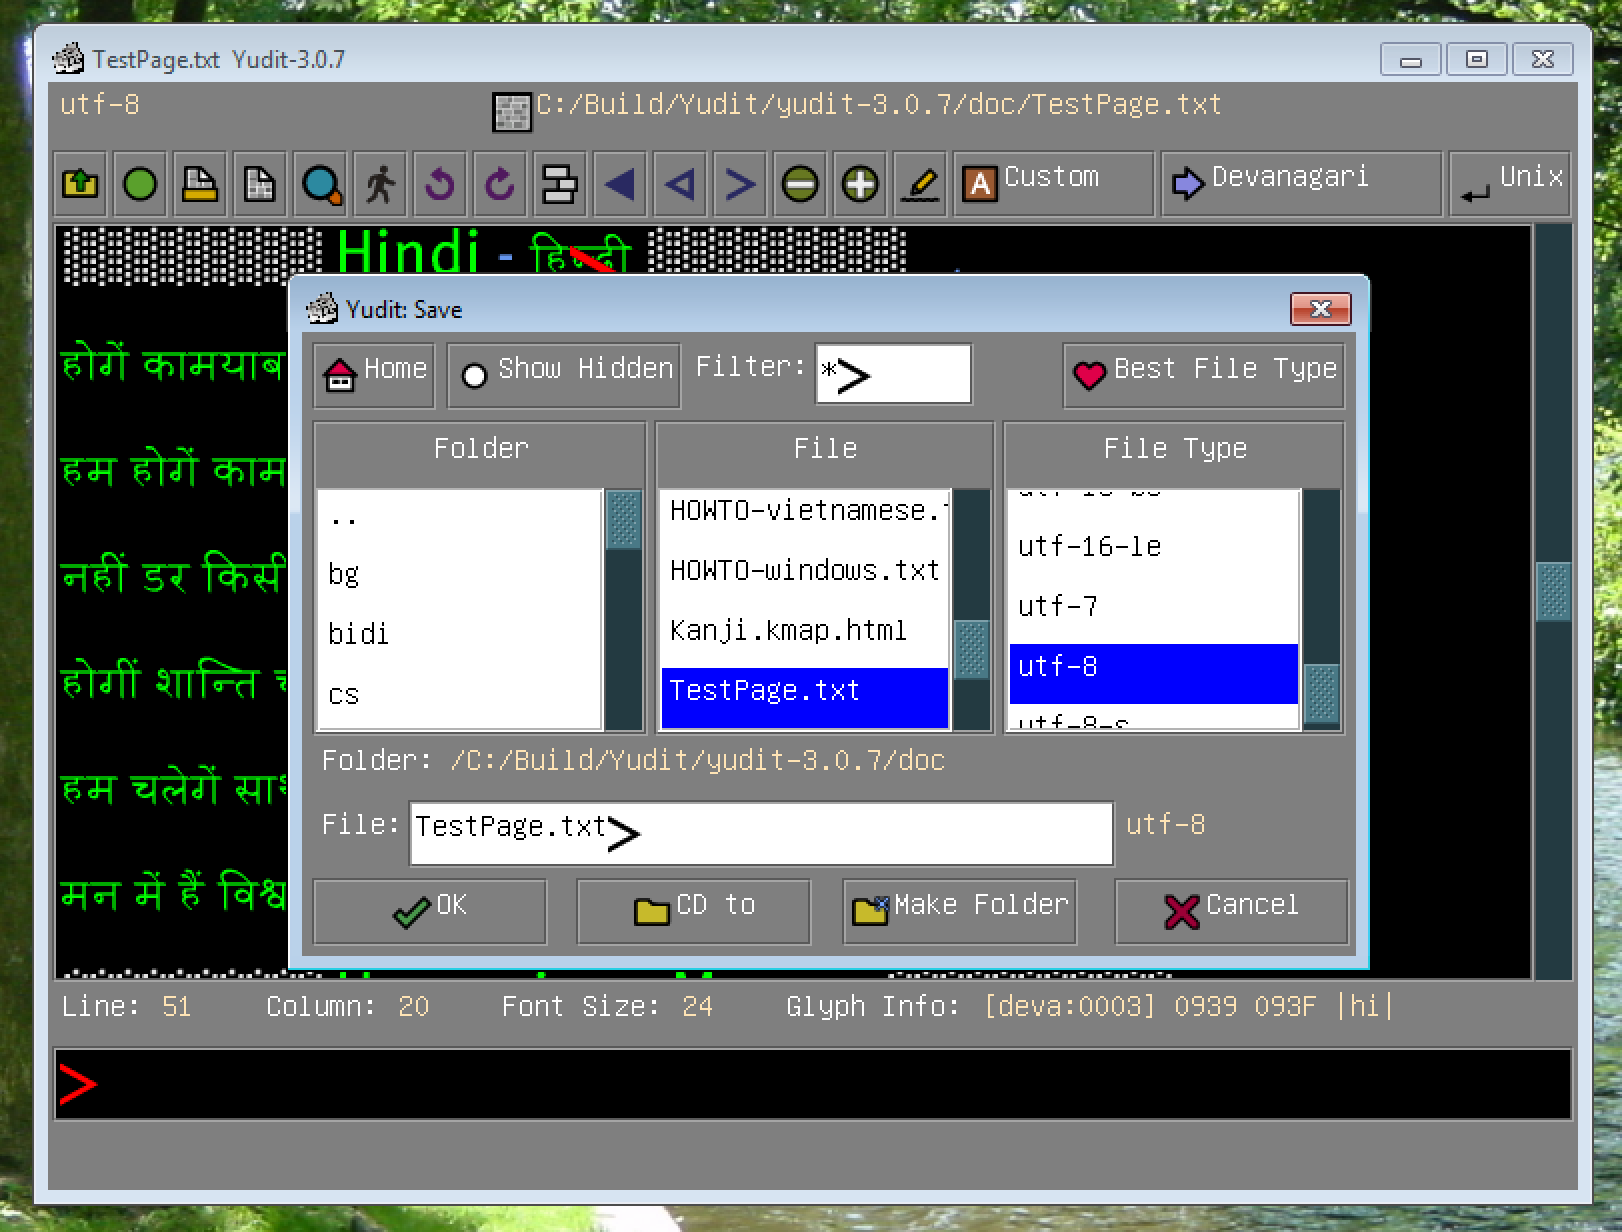Toggle the Unix line ending button
Viewport: 1622px width, 1232px height.
click(1510, 184)
